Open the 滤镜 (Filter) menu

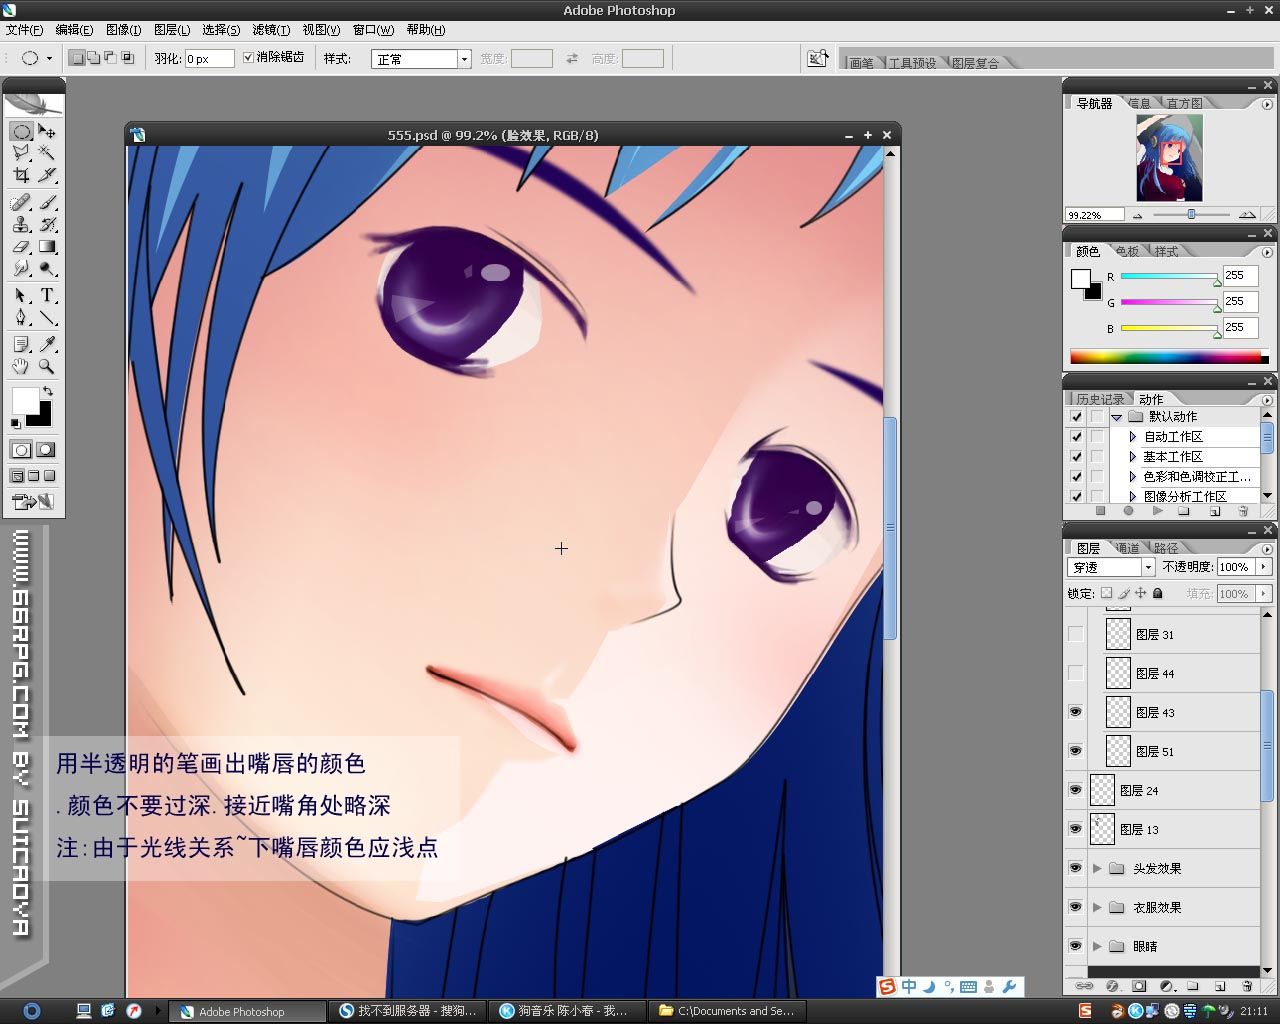click(x=270, y=30)
